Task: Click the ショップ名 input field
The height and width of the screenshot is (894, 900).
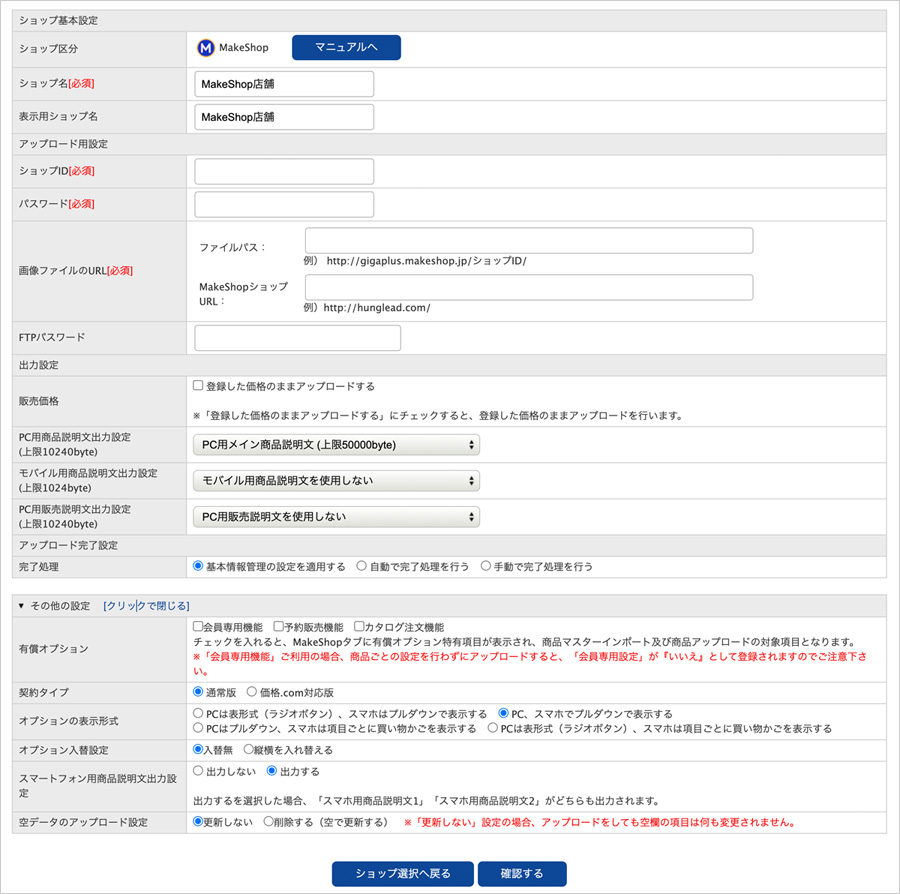Action: (284, 84)
